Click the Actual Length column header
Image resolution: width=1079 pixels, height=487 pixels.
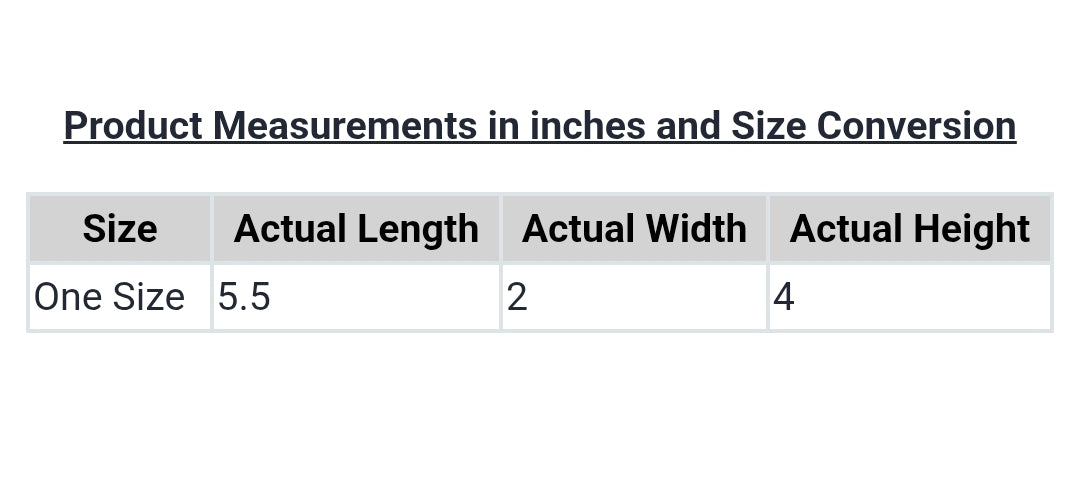(x=356, y=229)
